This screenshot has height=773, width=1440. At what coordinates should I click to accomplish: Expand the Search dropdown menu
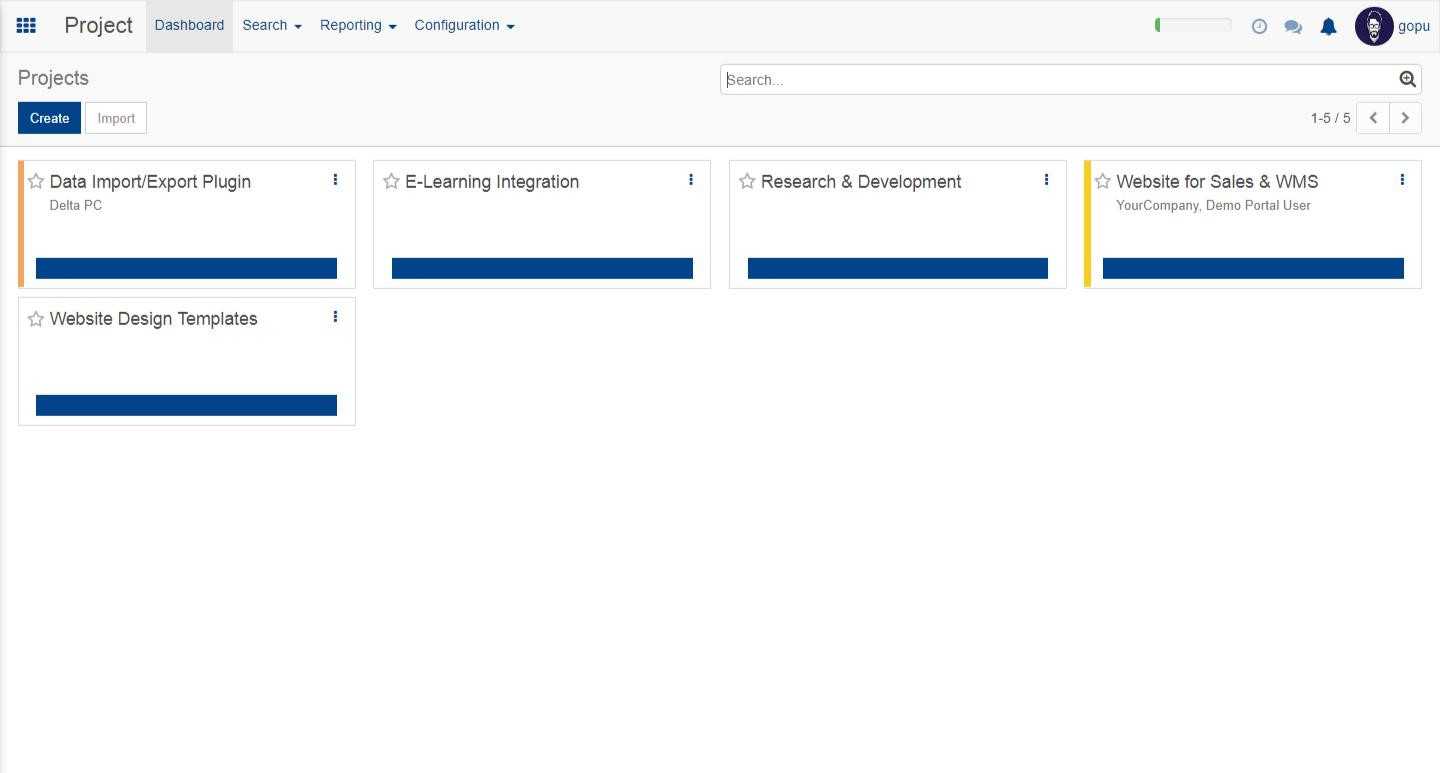coord(271,26)
